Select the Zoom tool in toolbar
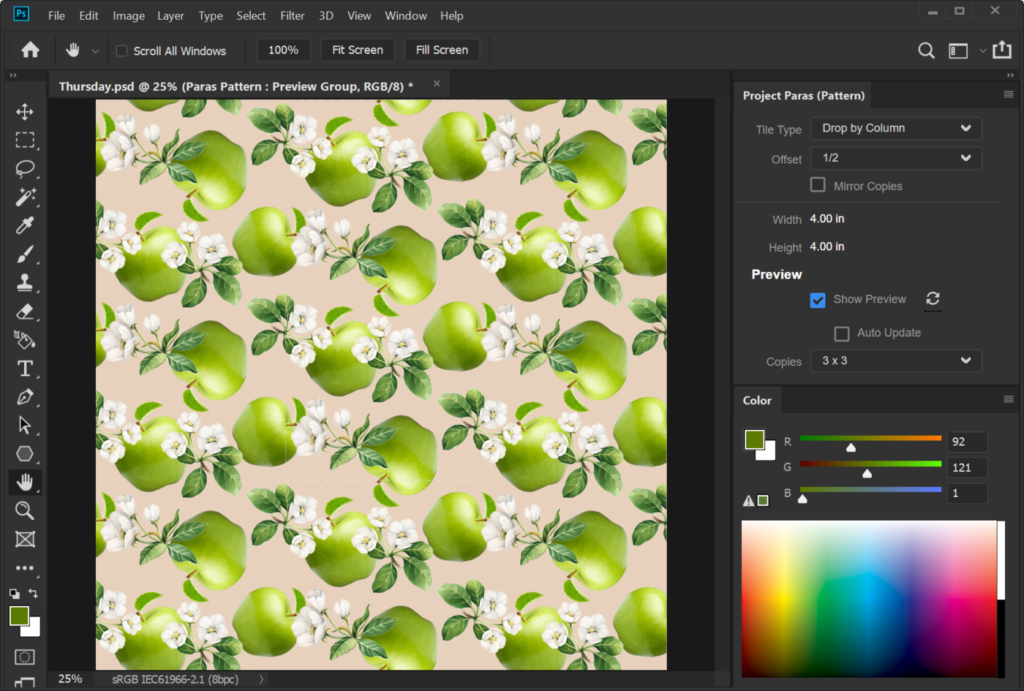 (x=25, y=511)
